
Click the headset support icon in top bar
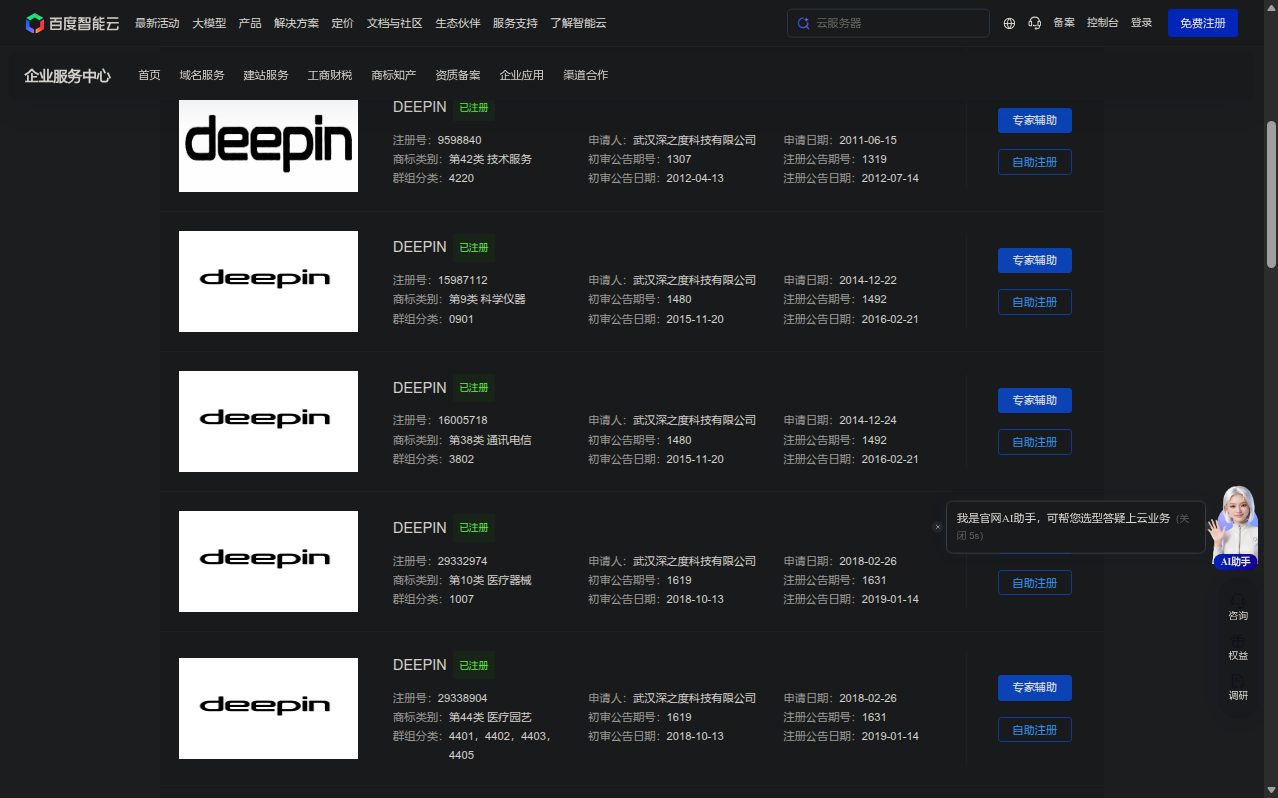click(x=1035, y=23)
